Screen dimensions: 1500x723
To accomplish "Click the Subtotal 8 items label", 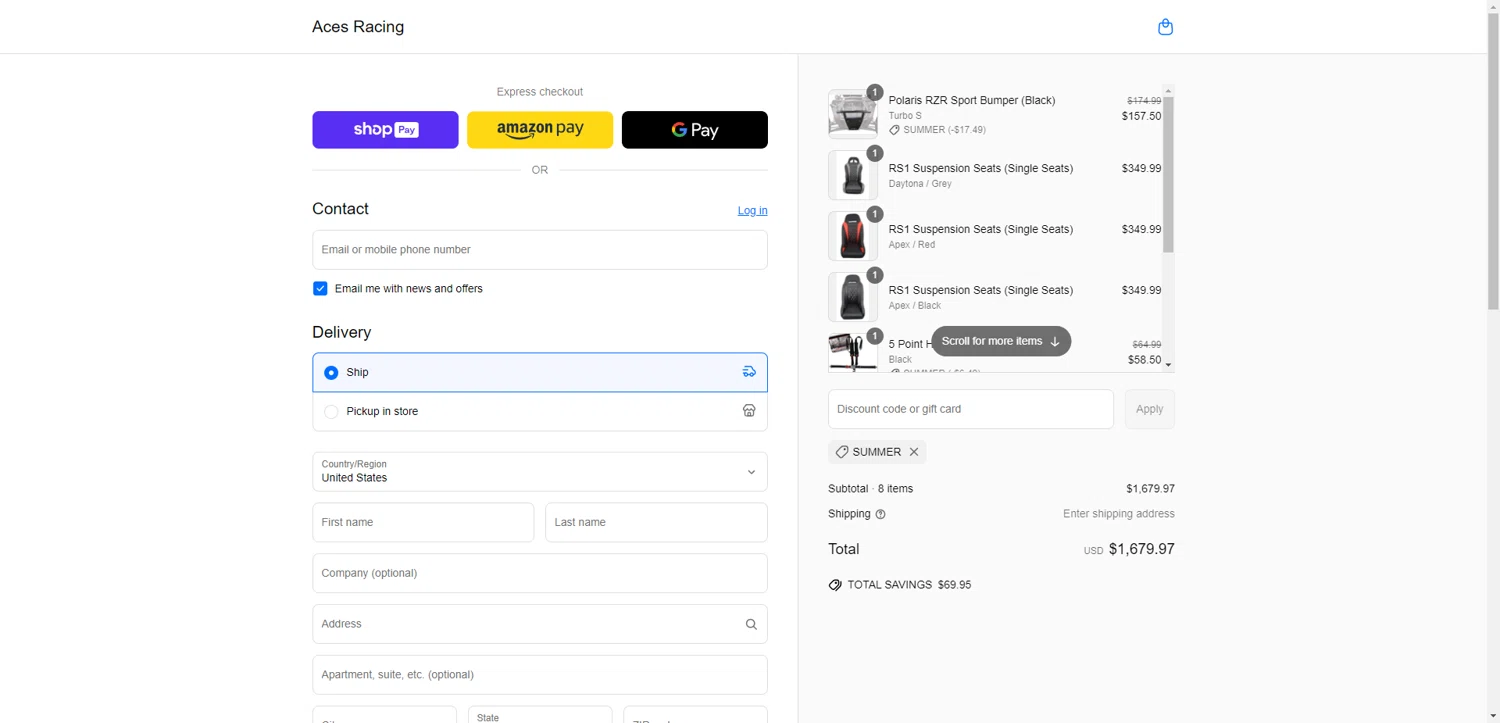I will coord(870,489).
